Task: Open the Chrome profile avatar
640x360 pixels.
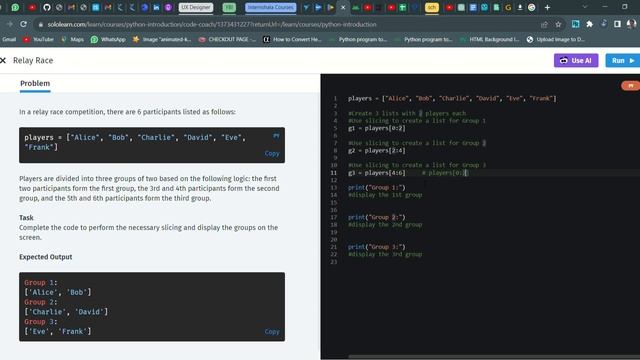Action: click(x=631, y=24)
